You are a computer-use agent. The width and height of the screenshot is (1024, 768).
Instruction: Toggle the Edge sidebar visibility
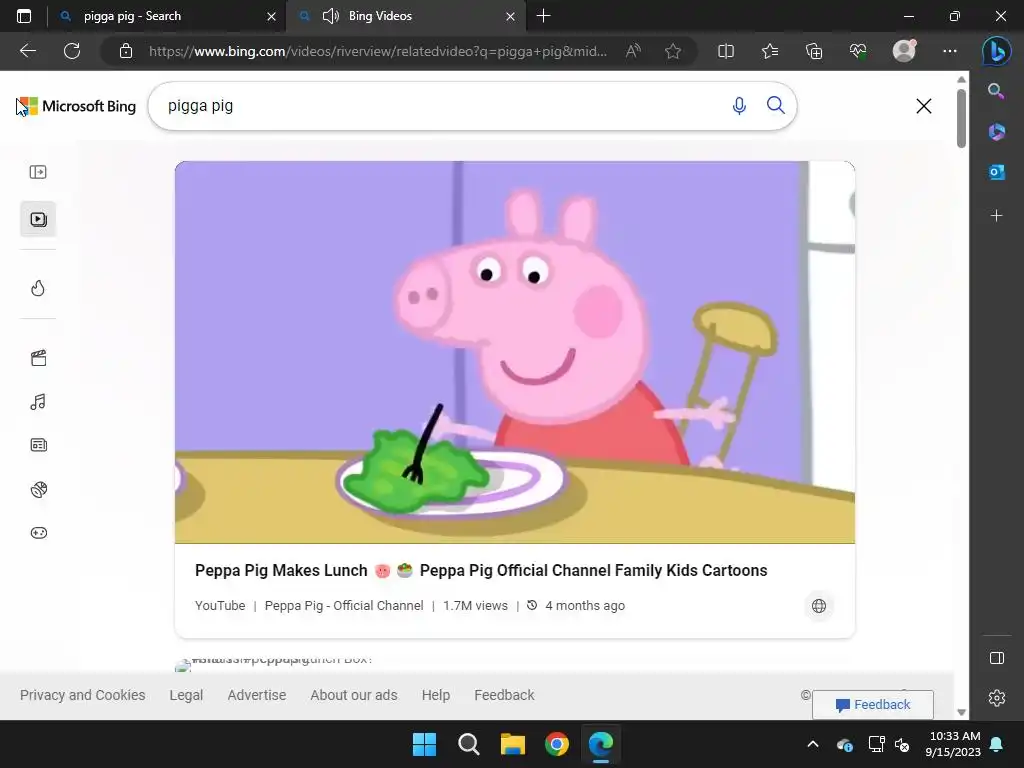(x=997, y=658)
